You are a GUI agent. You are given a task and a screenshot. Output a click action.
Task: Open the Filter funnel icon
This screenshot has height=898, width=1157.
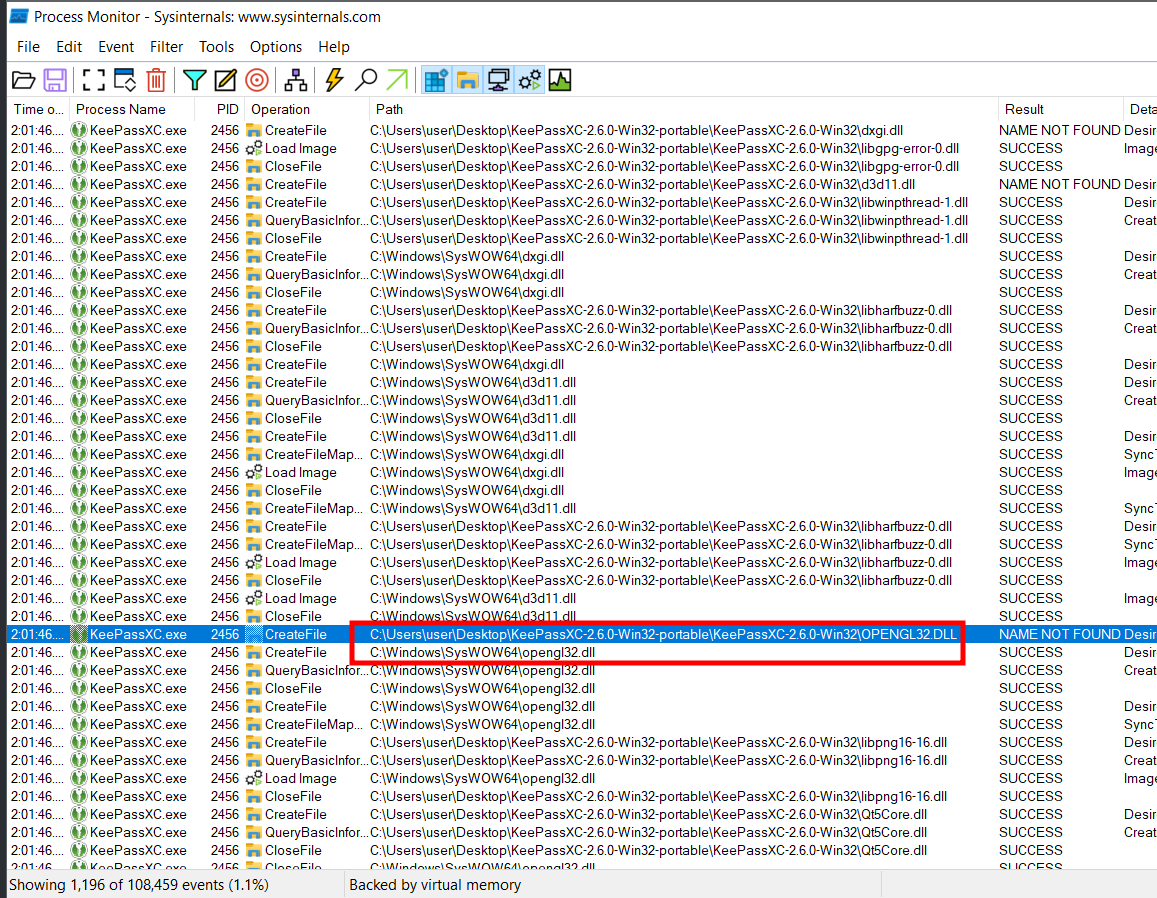(x=195, y=80)
